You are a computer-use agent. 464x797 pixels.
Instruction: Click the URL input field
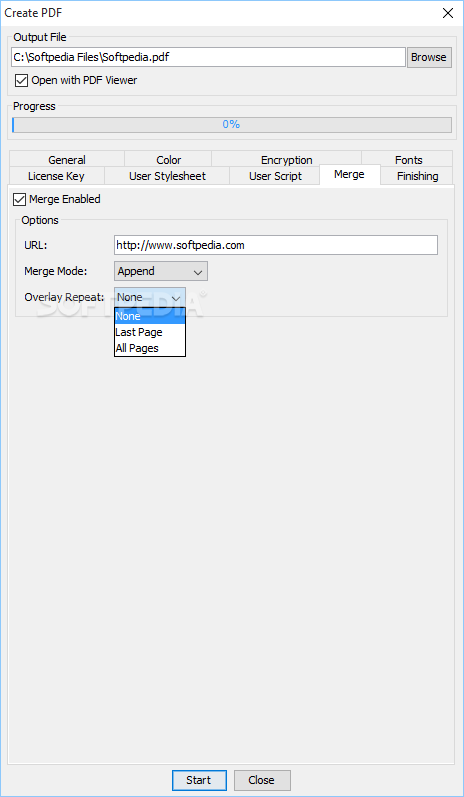[x=276, y=245]
